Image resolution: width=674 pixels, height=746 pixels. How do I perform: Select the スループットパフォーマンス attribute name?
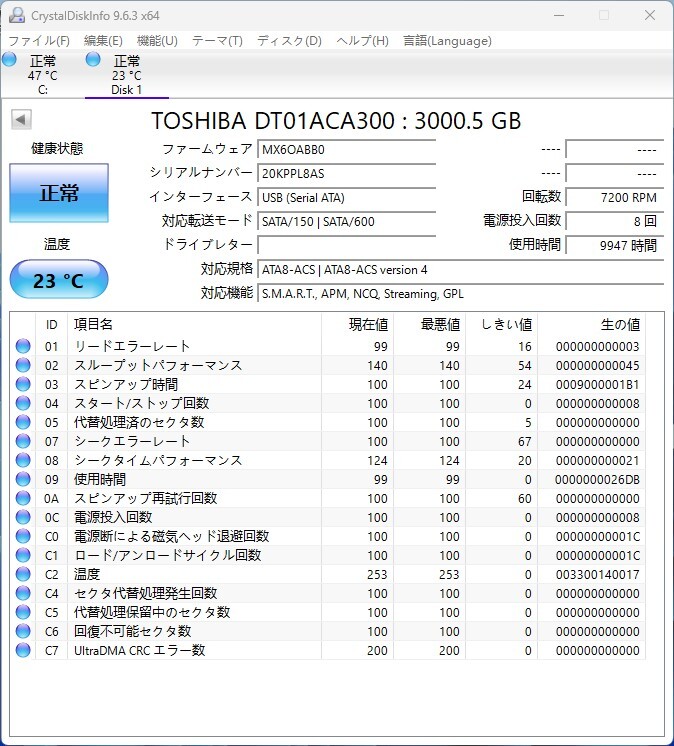coord(158,365)
